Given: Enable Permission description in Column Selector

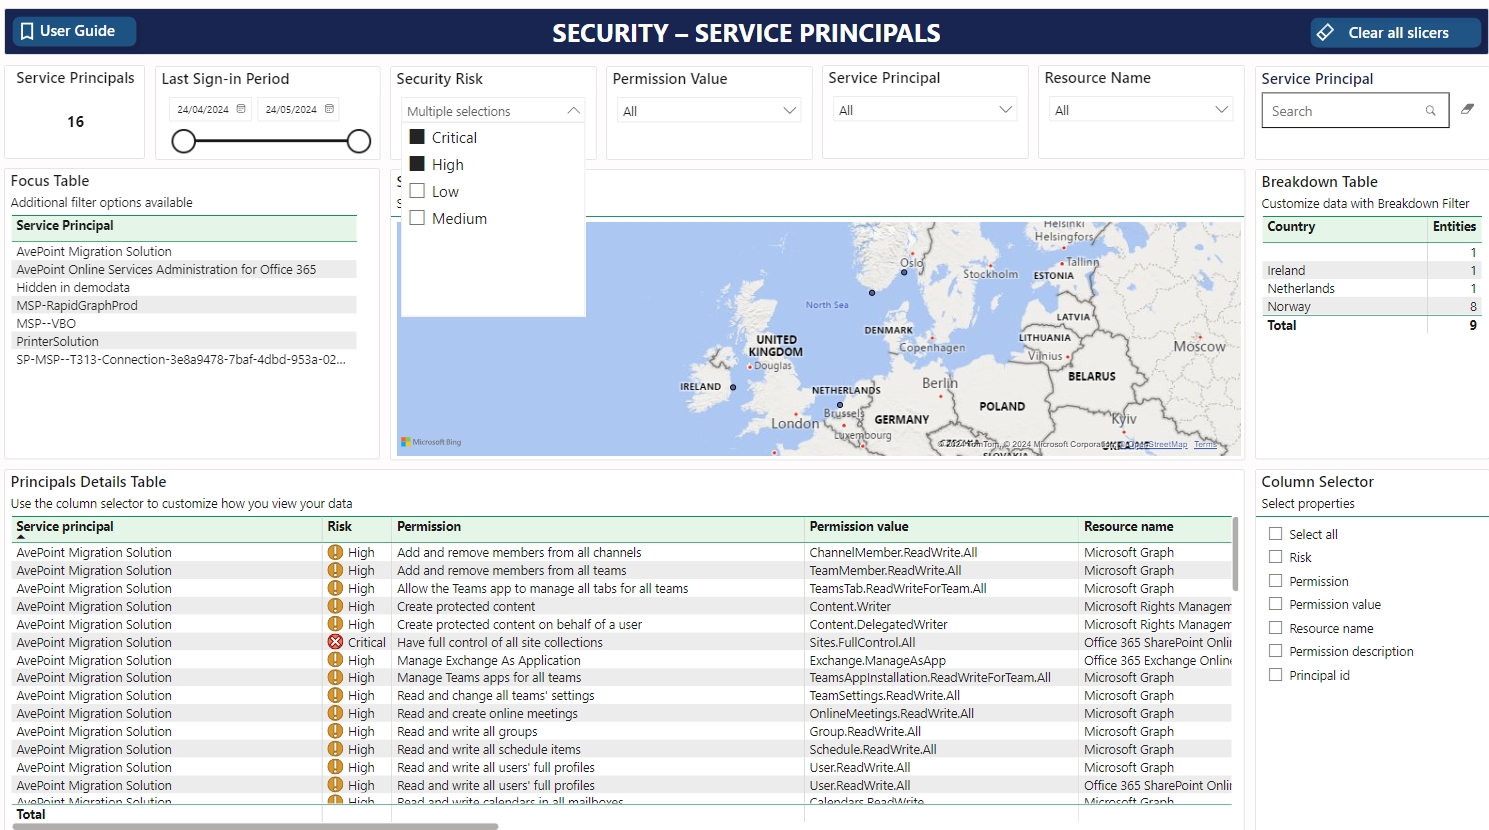Looking at the screenshot, I should click(x=1275, y=651).
